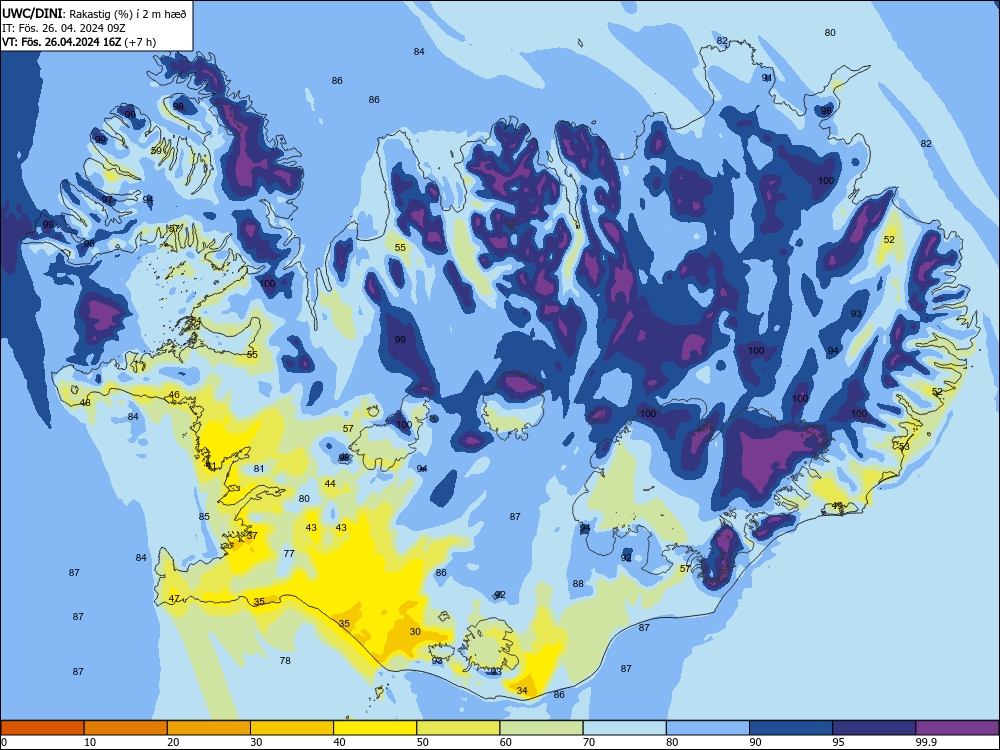This screenshot has height=750, width=1000.
Task: Click the 'VT: Fös. 26.04.2024 16Z' line
Action: 61,42
